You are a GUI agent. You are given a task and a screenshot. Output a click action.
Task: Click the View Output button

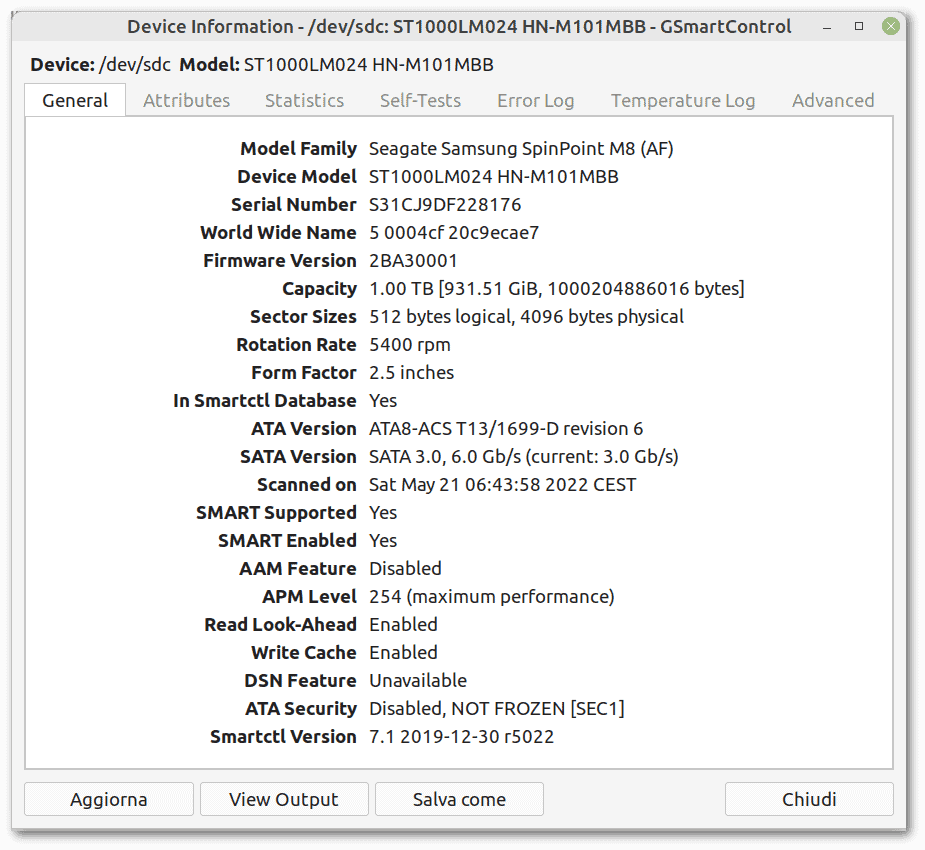[x=284, y=799]
